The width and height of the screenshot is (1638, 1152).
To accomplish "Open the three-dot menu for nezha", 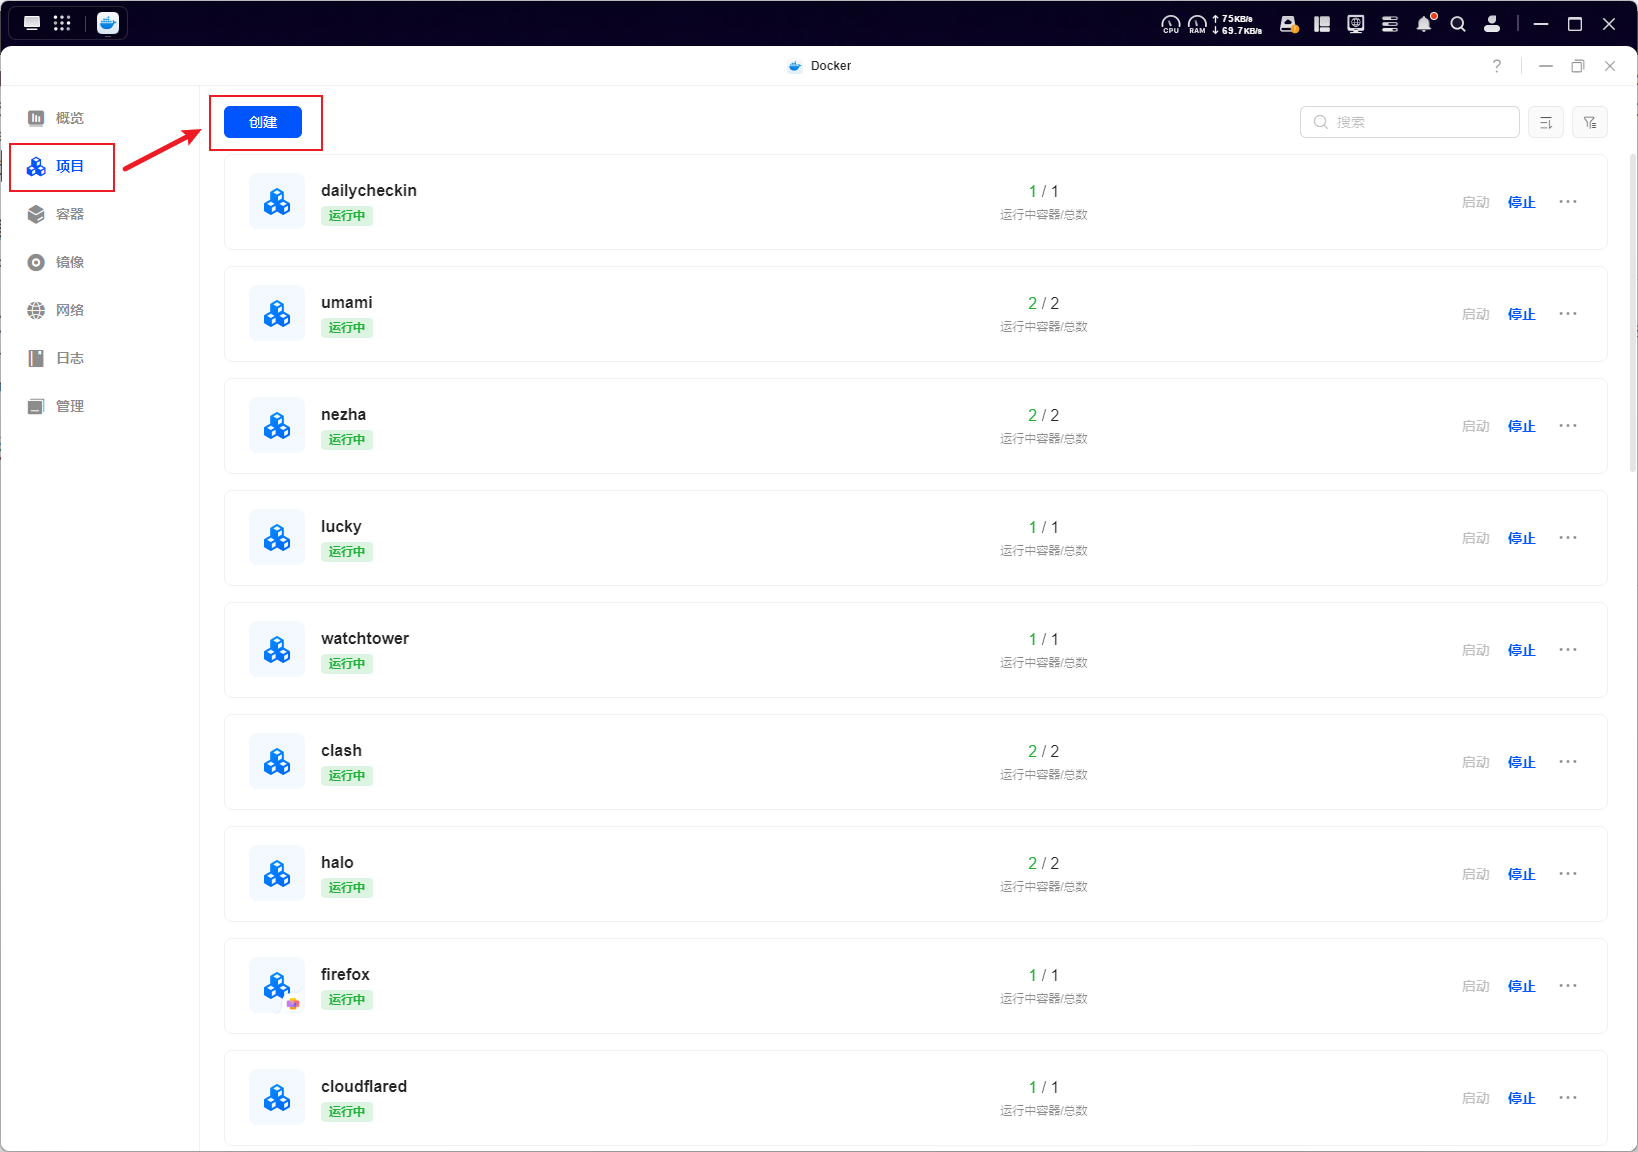I will coord(1567,426).
